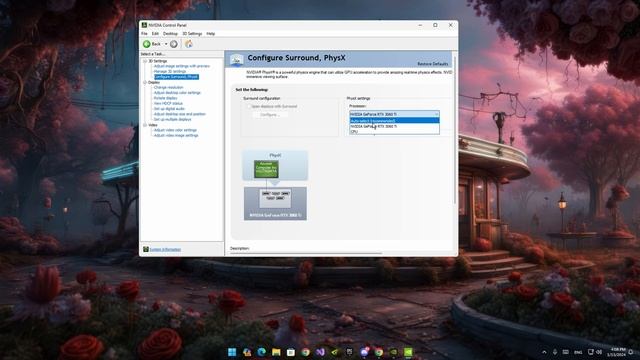Screen dimensions: 640x360
Task: Click the green Back arrow icon
Action: coord(147,44)
